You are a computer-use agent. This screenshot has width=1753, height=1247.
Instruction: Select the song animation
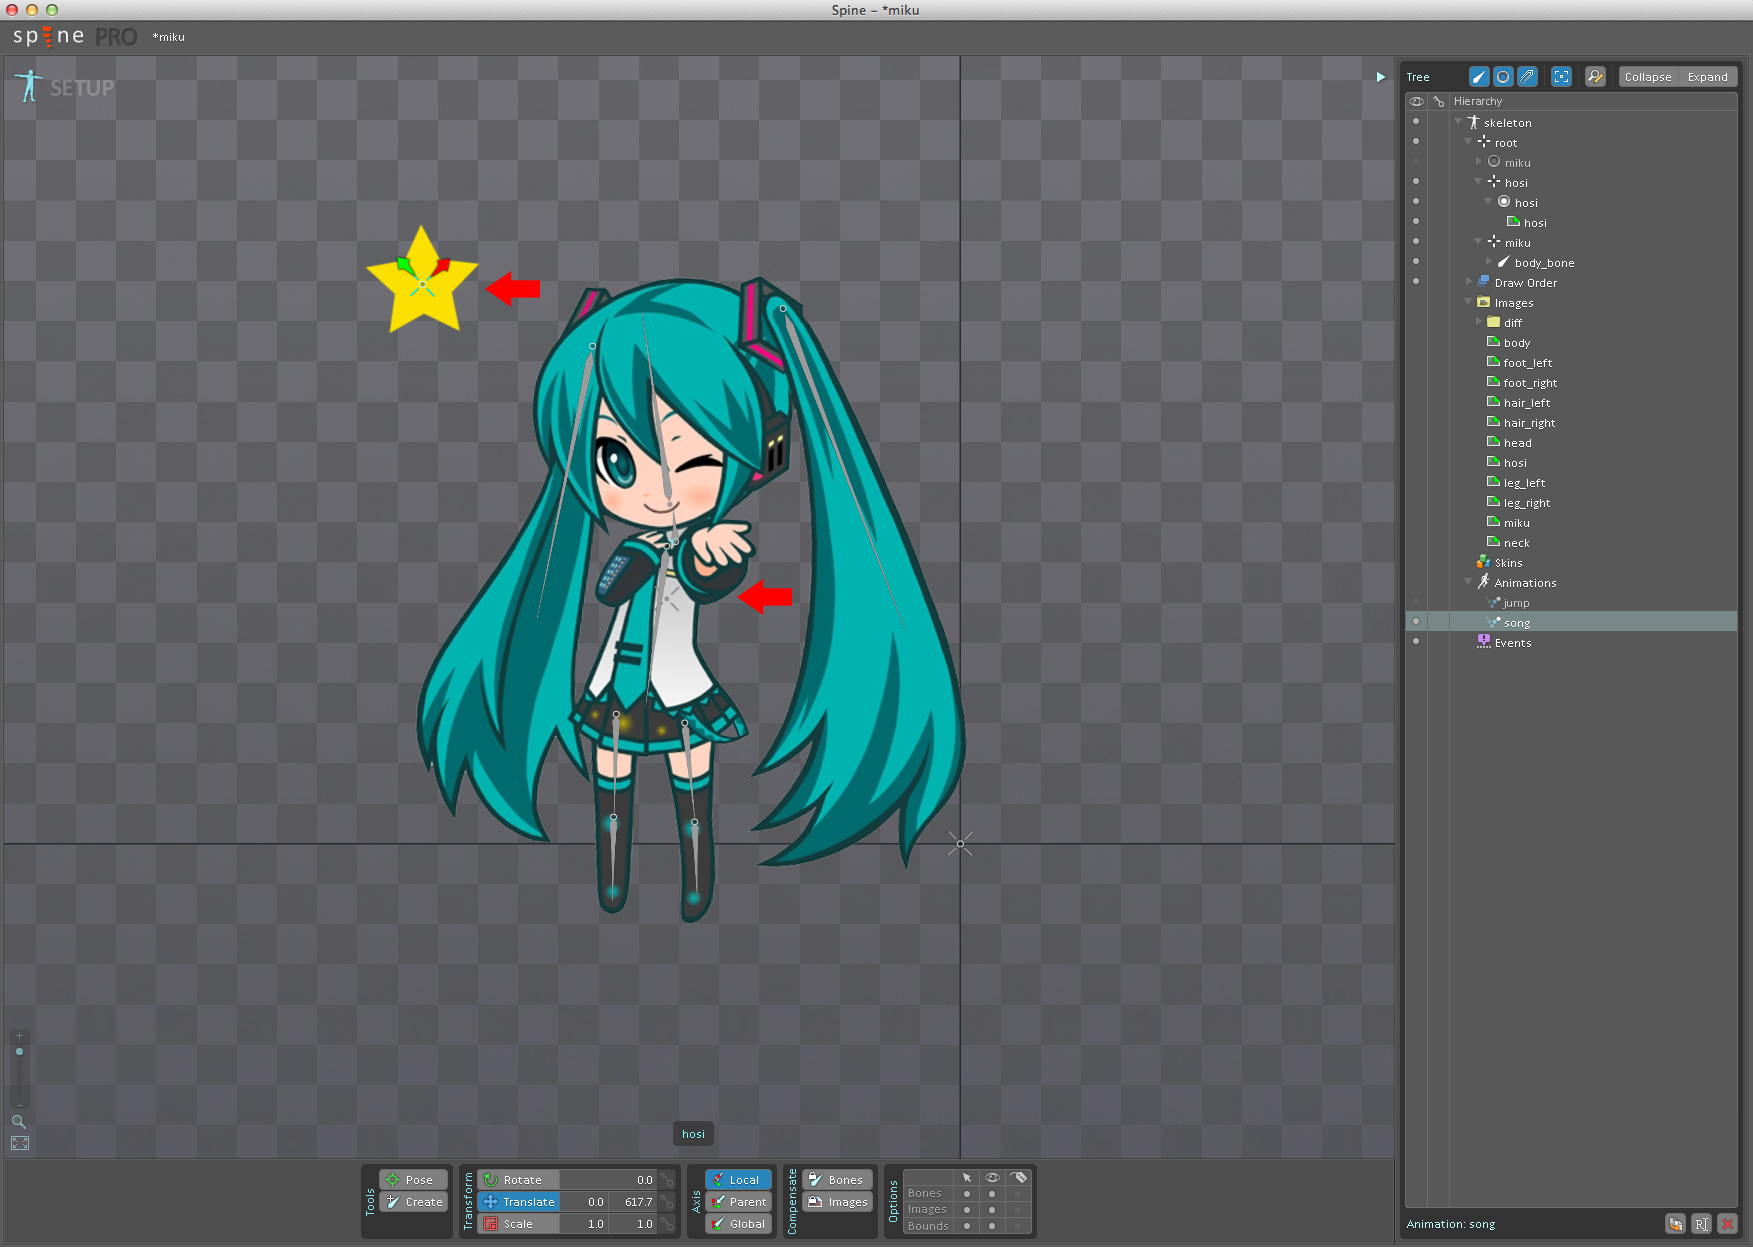[1517, 623]
